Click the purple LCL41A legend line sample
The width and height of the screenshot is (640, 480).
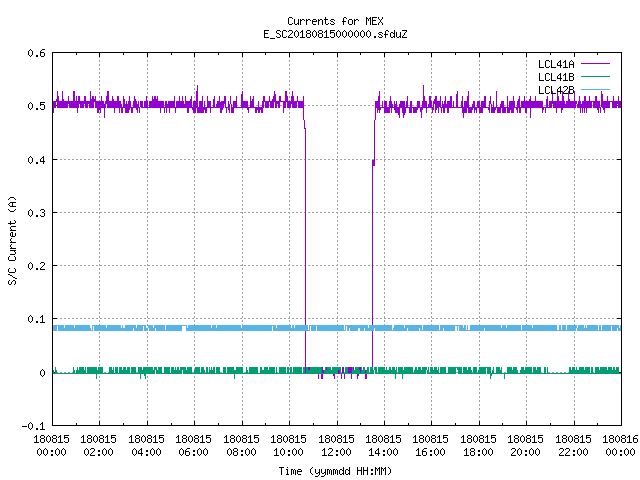click(595, 64)
